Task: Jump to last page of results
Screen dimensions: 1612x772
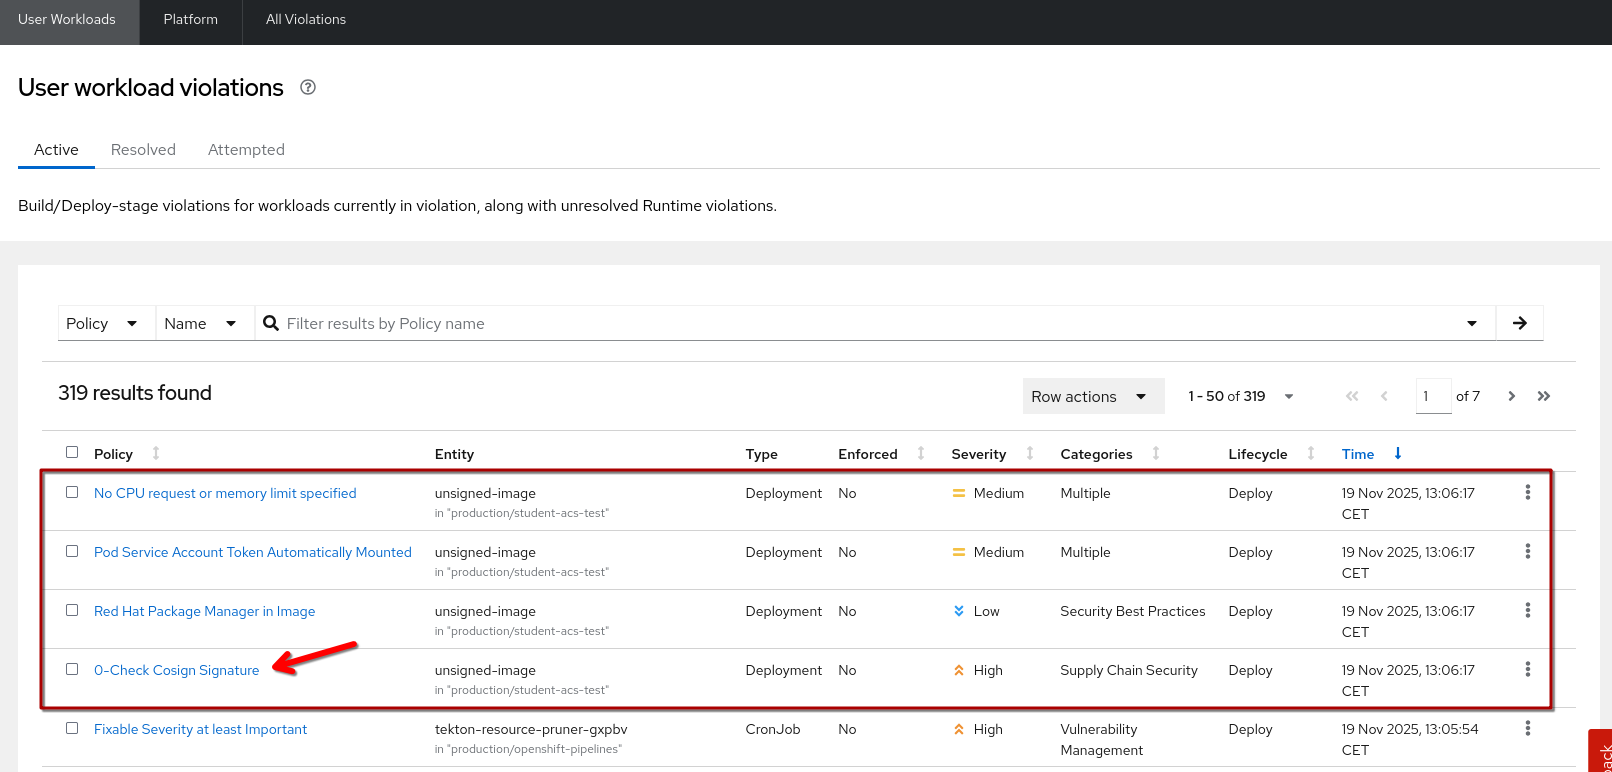Action: coord(1544,396)
